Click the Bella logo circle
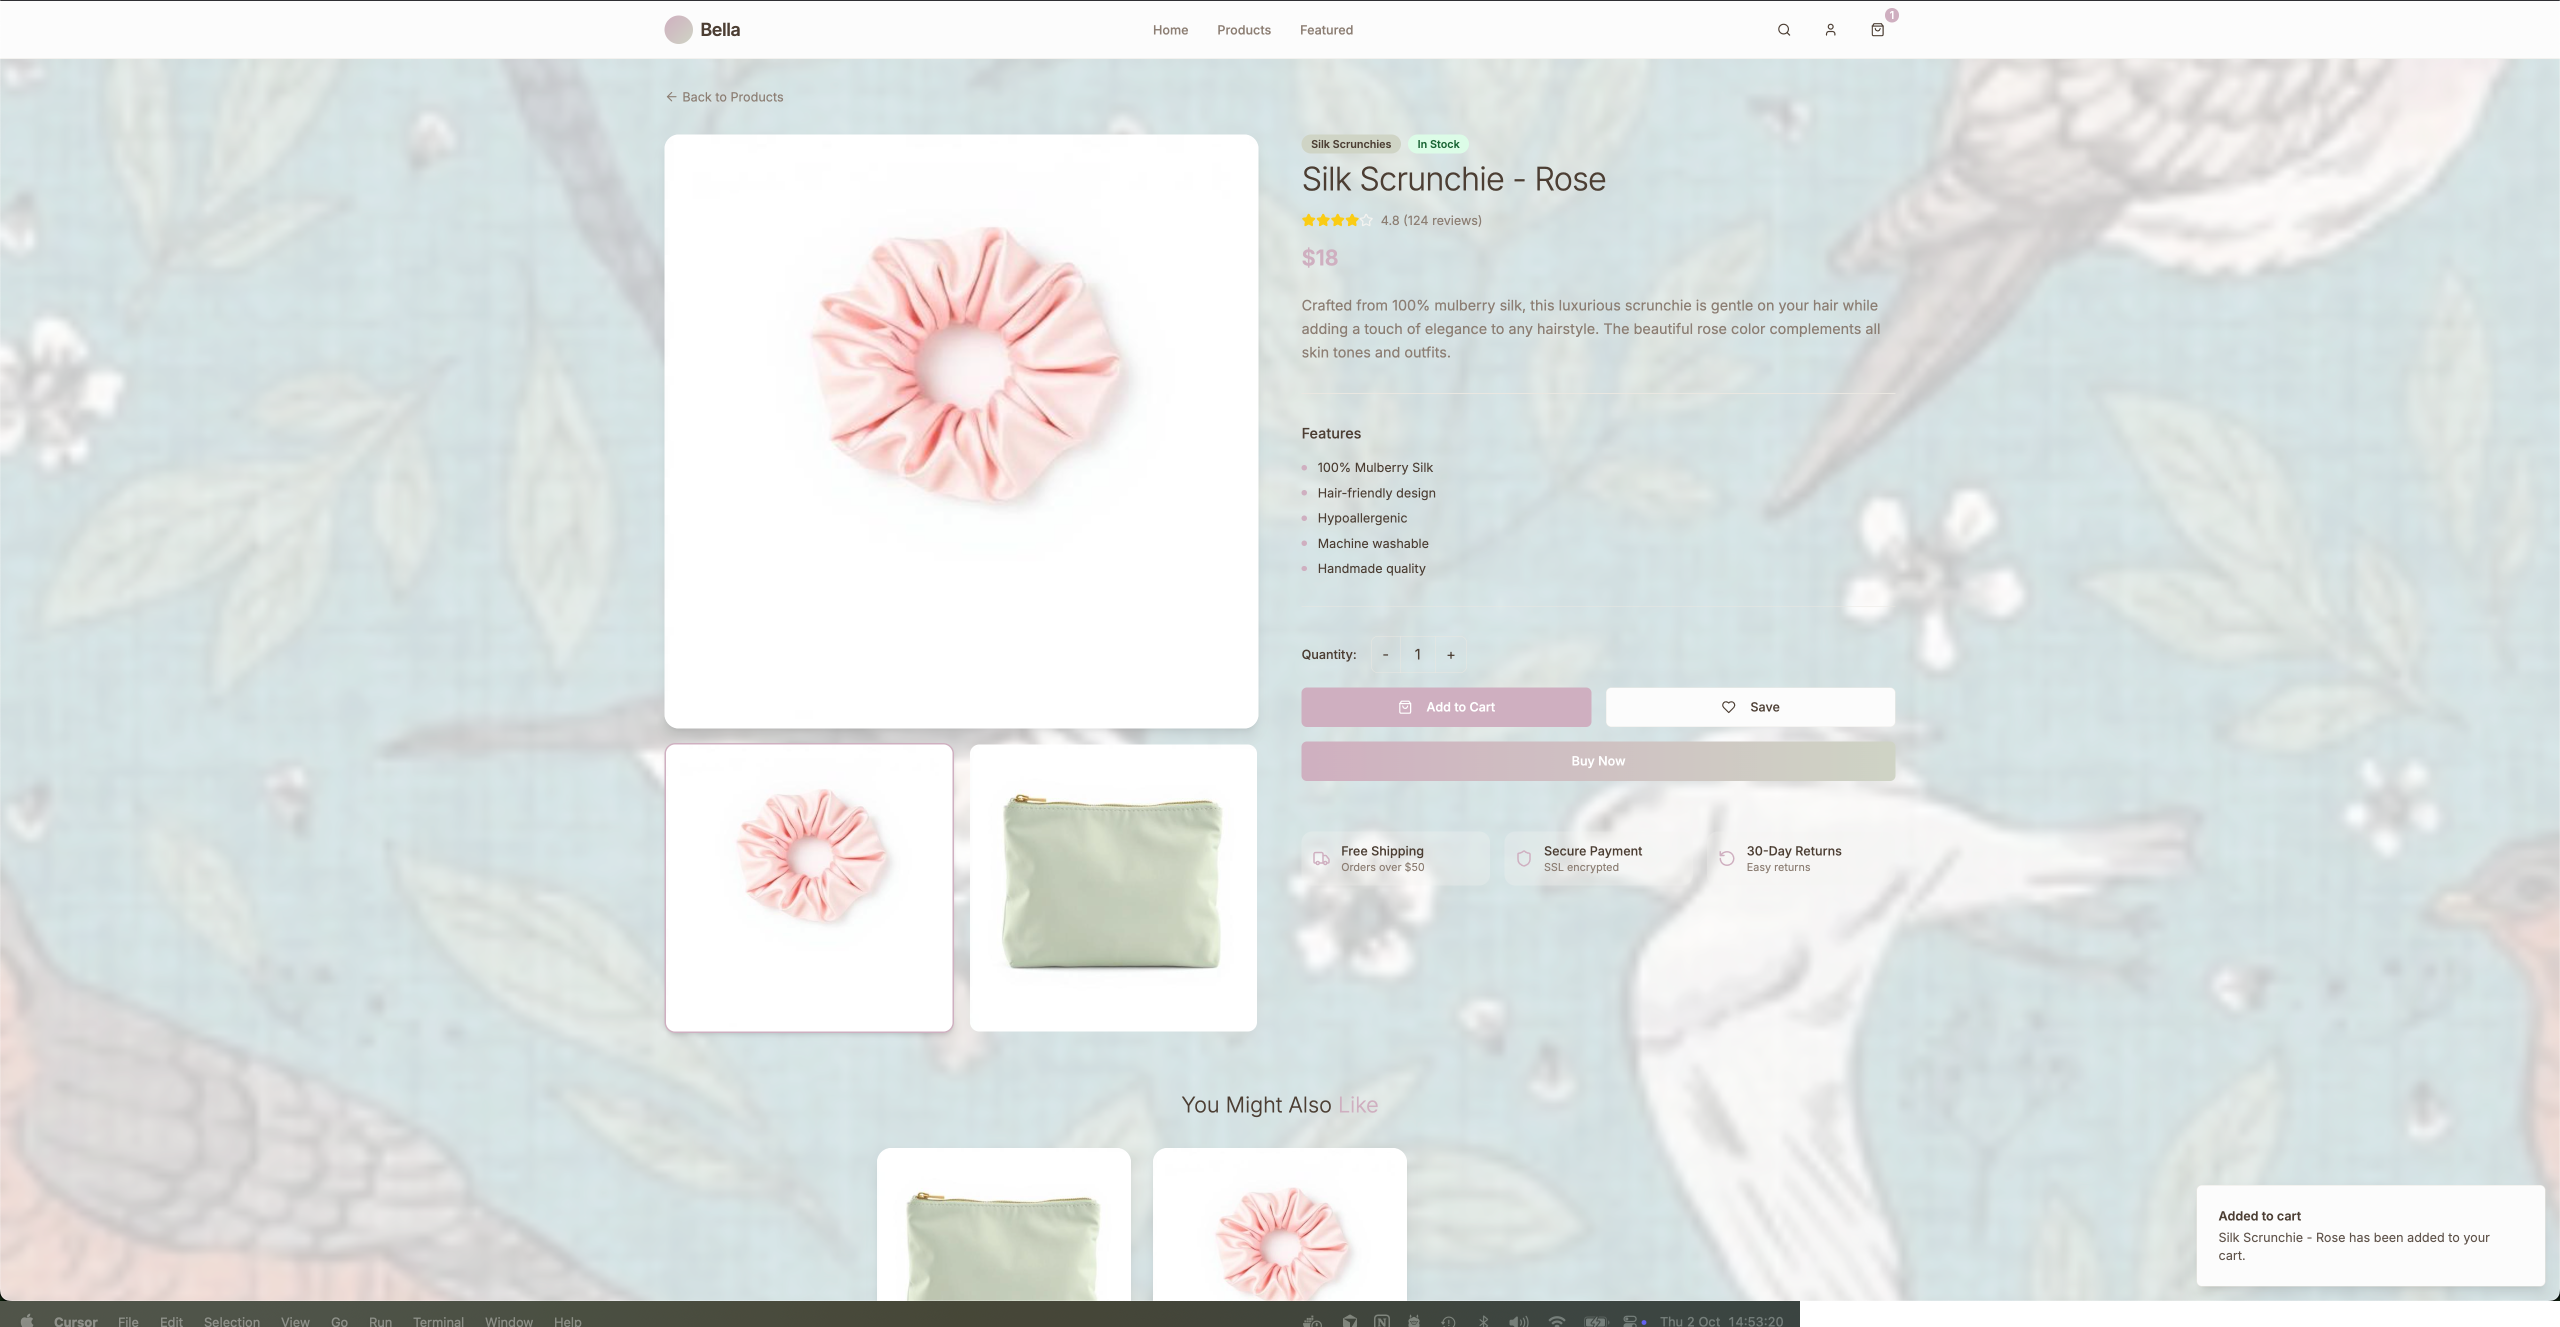The width and height of the screenshot is (2560, 1327). [x=678, y=30]
